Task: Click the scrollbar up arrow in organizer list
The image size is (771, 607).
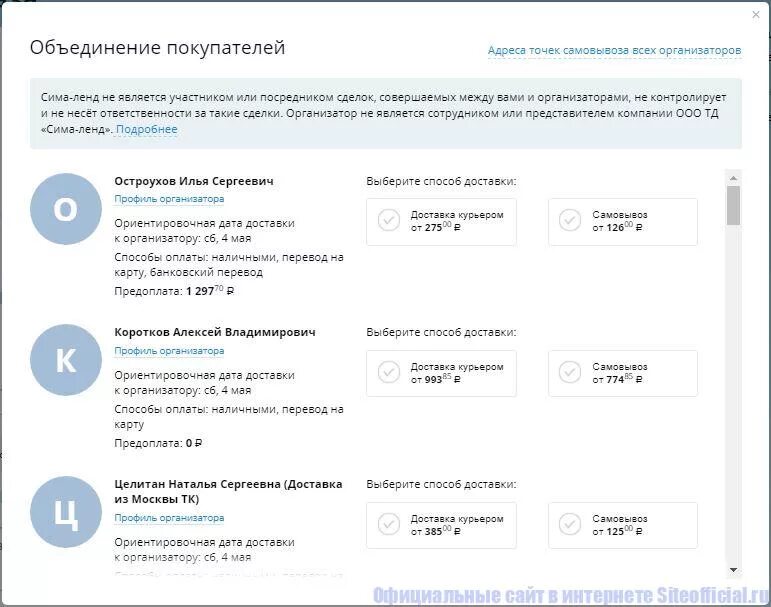Action: (733, 178)
